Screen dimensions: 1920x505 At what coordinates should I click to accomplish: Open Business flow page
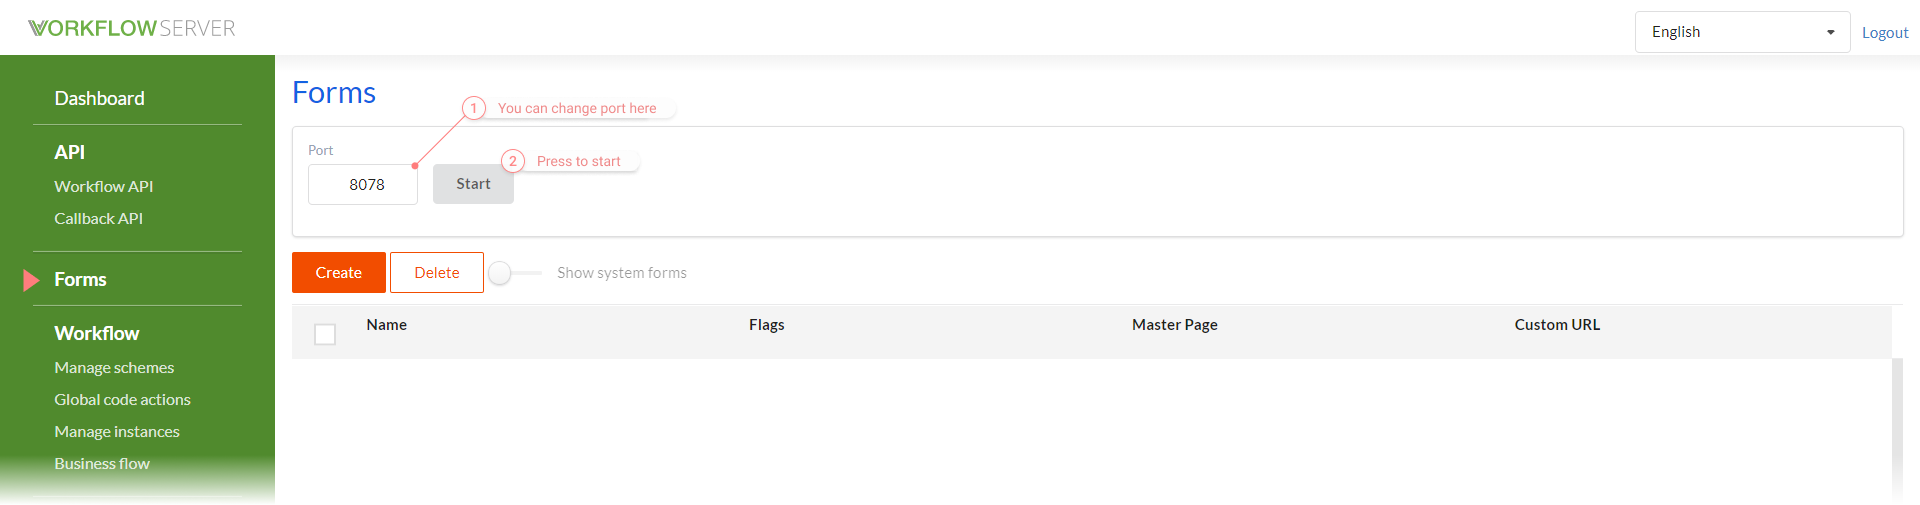pos(102,463)
